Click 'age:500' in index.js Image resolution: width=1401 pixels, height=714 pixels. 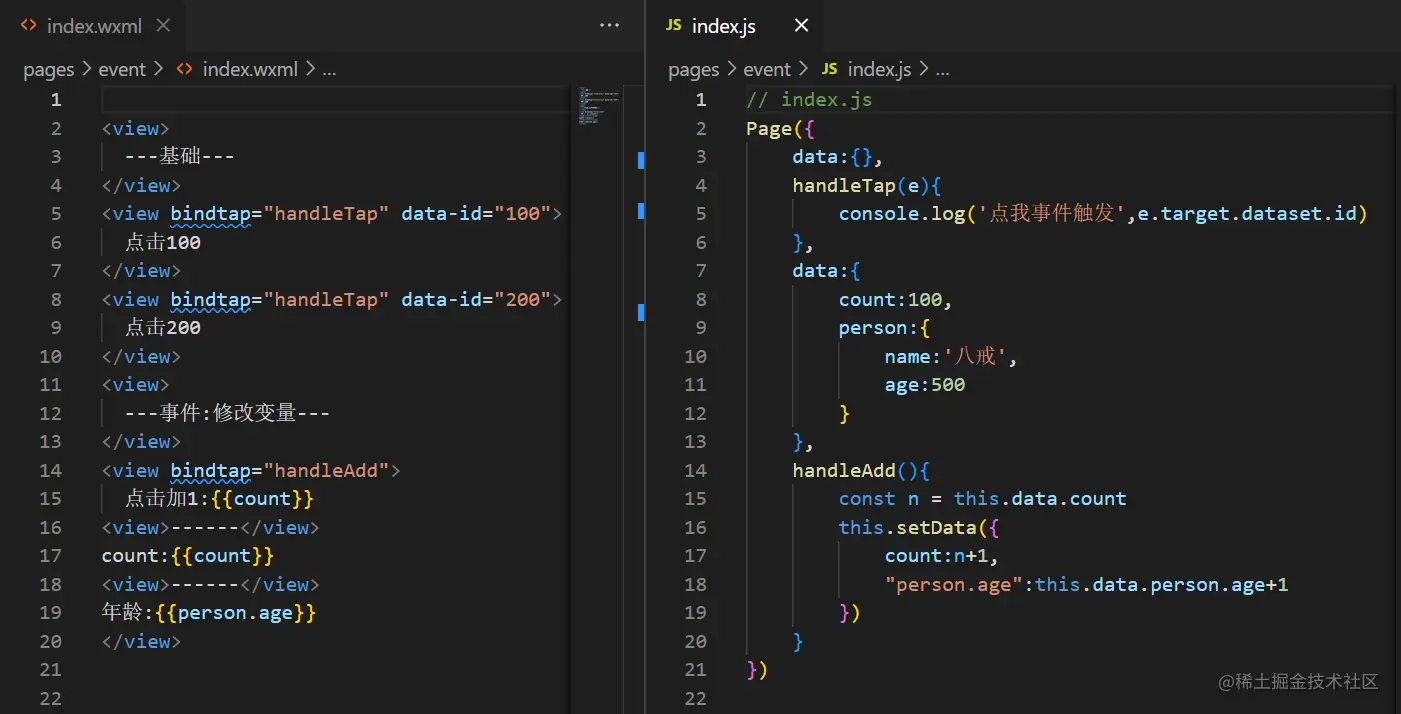click(925, 385)
